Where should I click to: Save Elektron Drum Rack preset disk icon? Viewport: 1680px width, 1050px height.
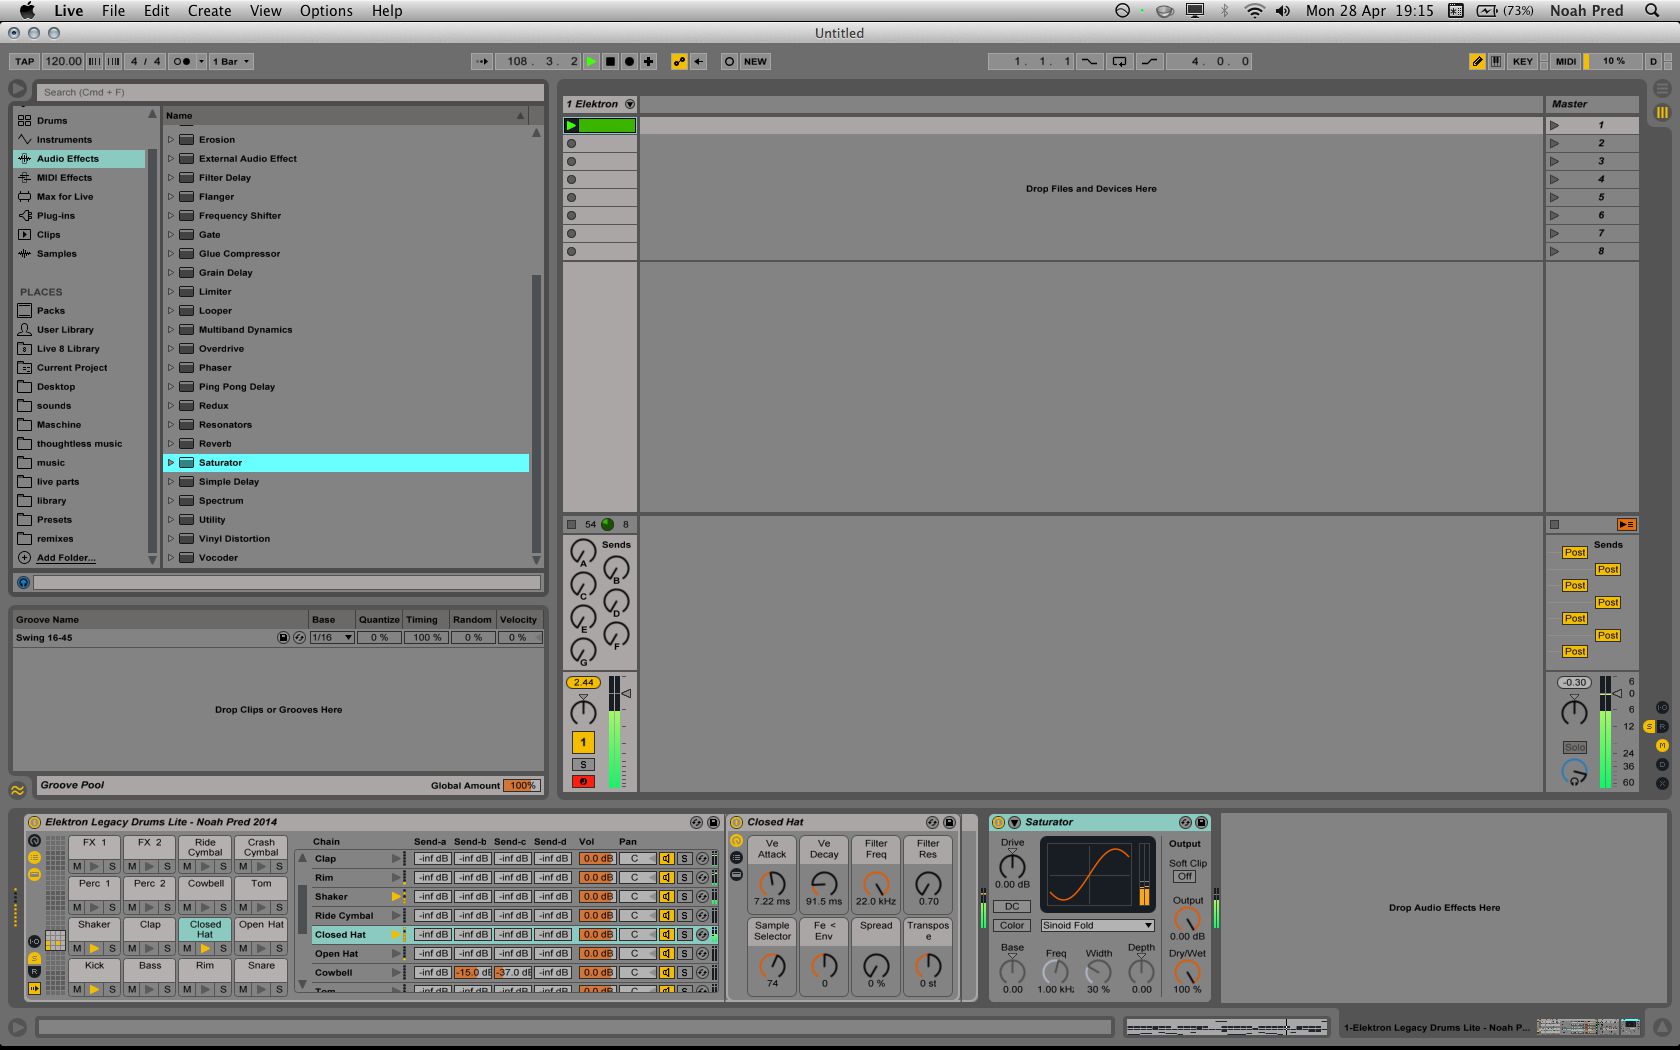tap(713, 822)
